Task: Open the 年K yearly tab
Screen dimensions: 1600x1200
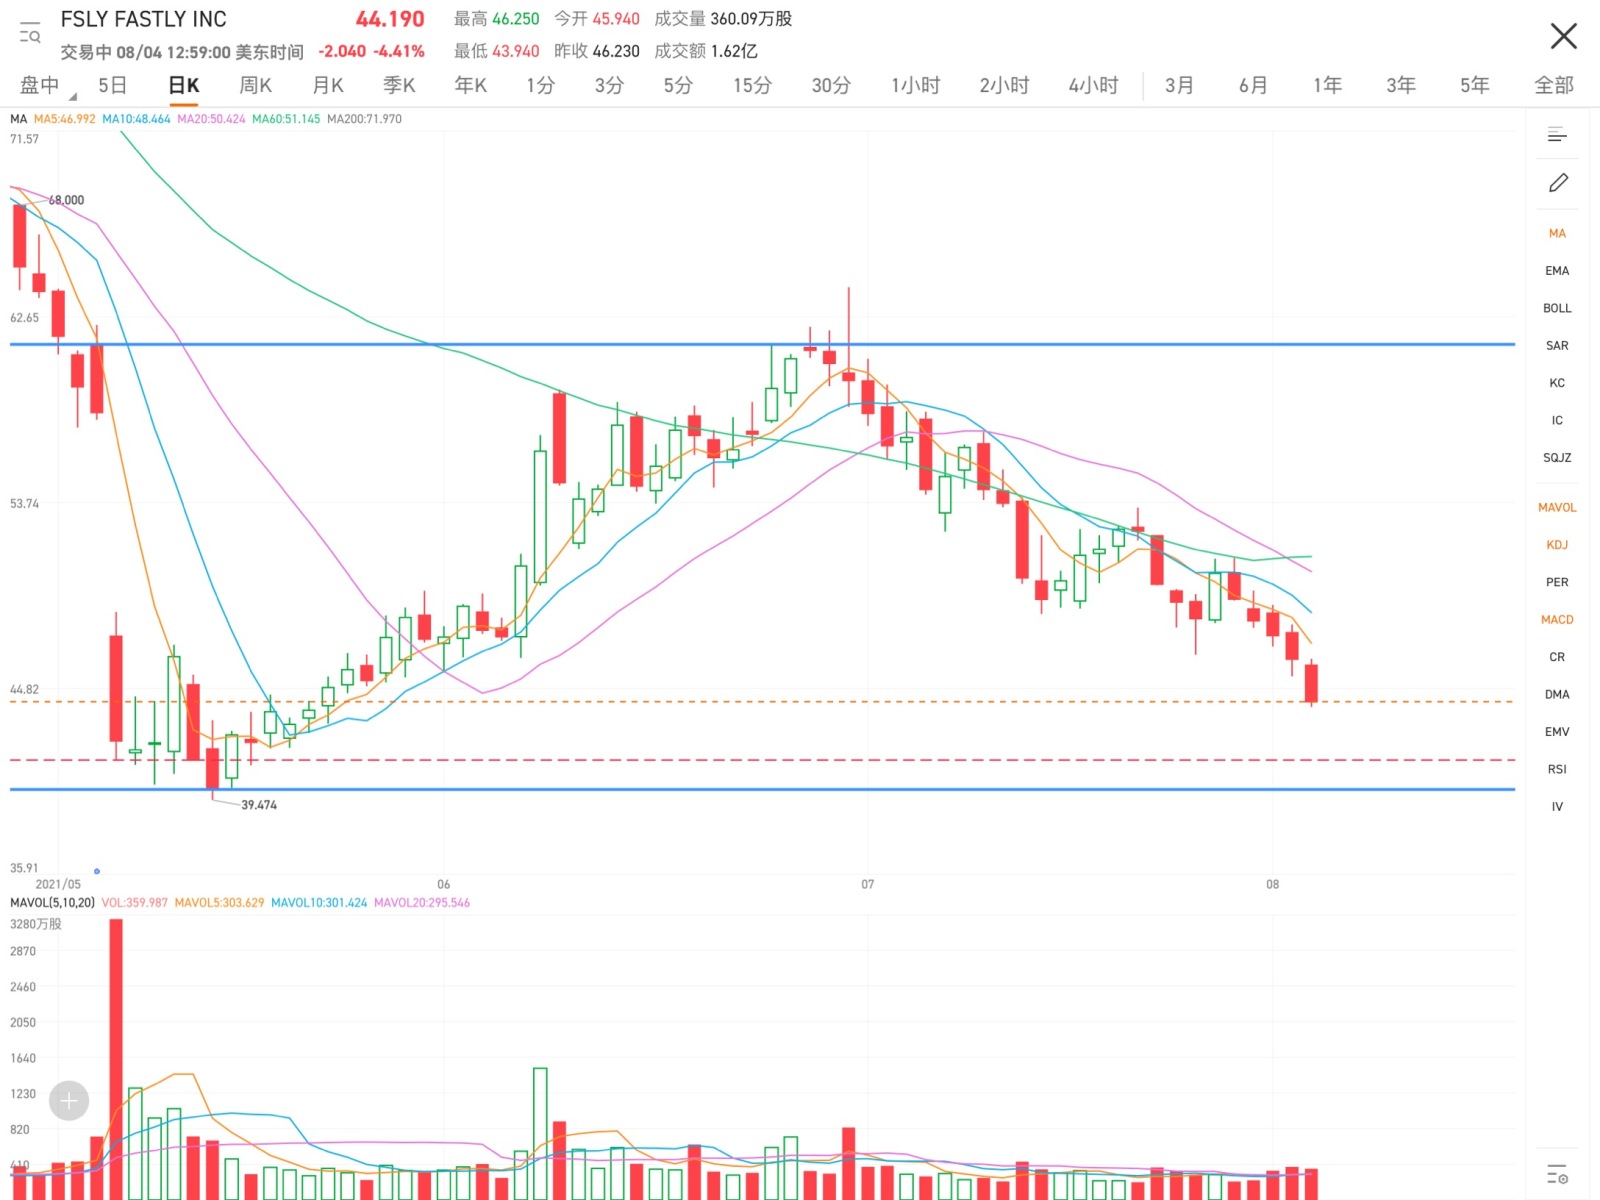Action: click(470, 86)
